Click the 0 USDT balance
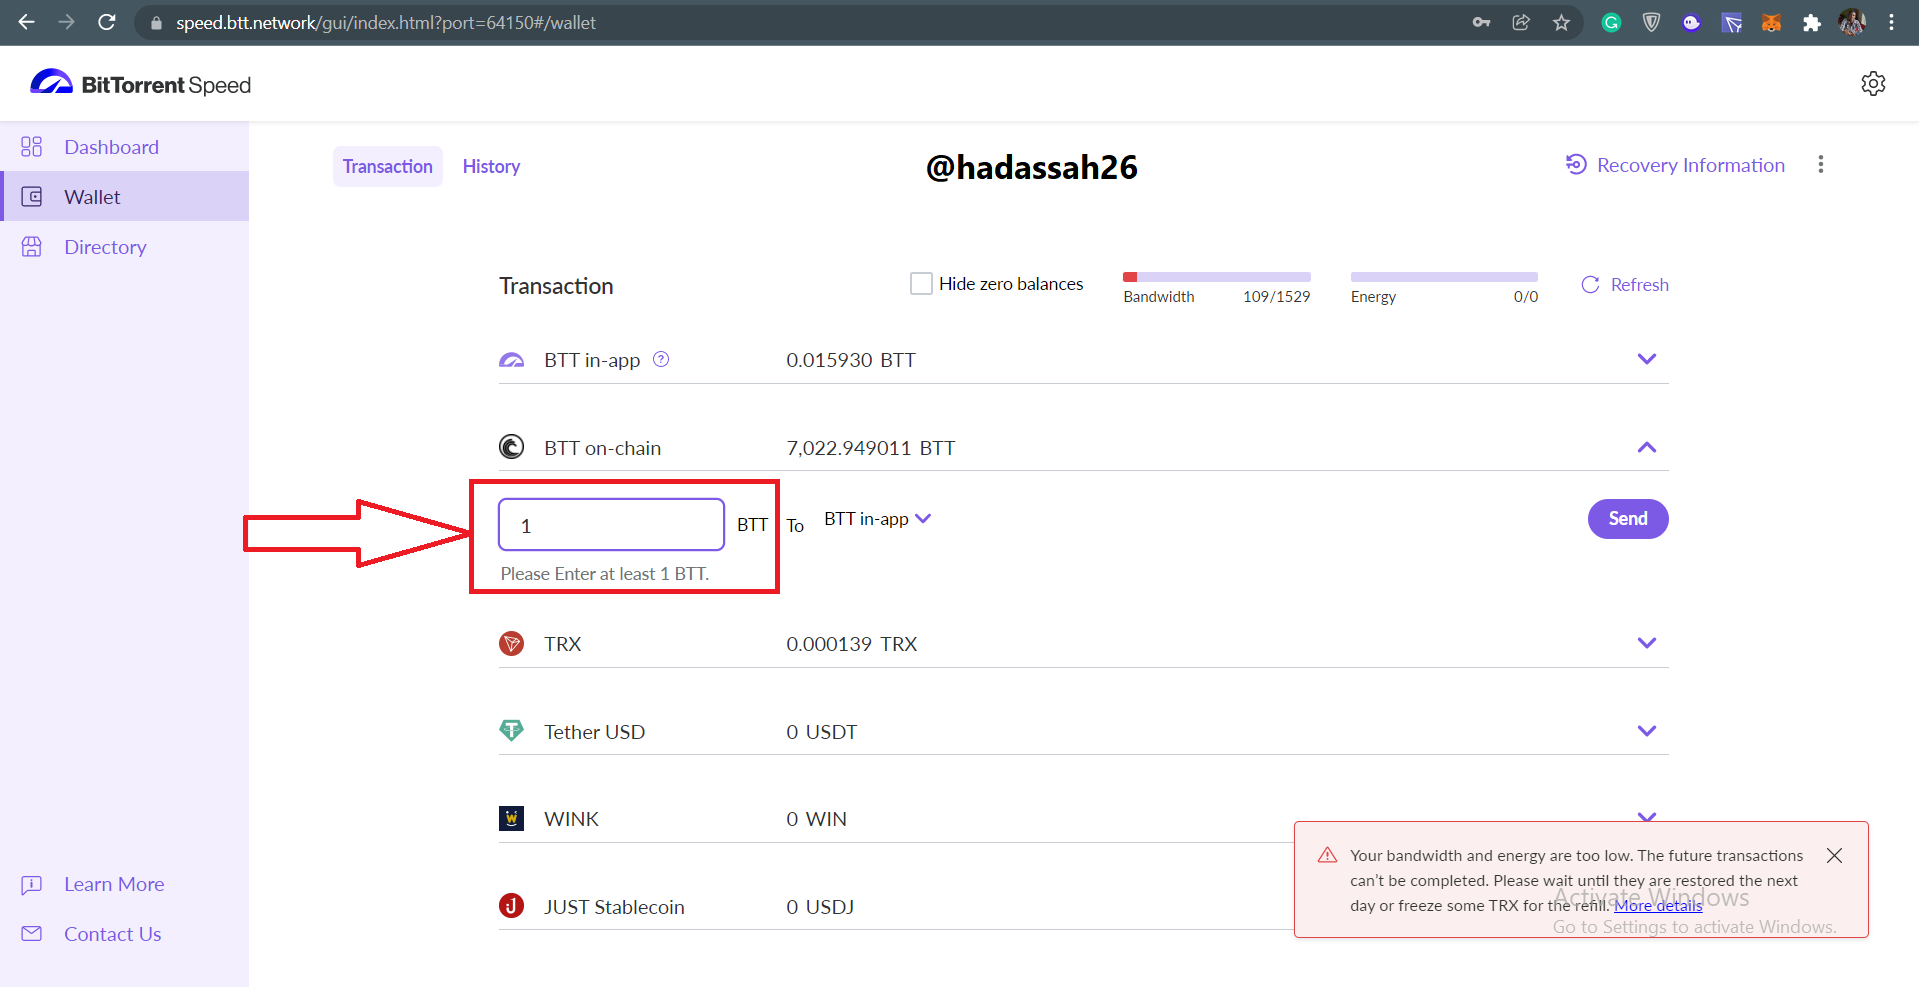This screenshot has height=987, width=1919. tap(821, 732)
